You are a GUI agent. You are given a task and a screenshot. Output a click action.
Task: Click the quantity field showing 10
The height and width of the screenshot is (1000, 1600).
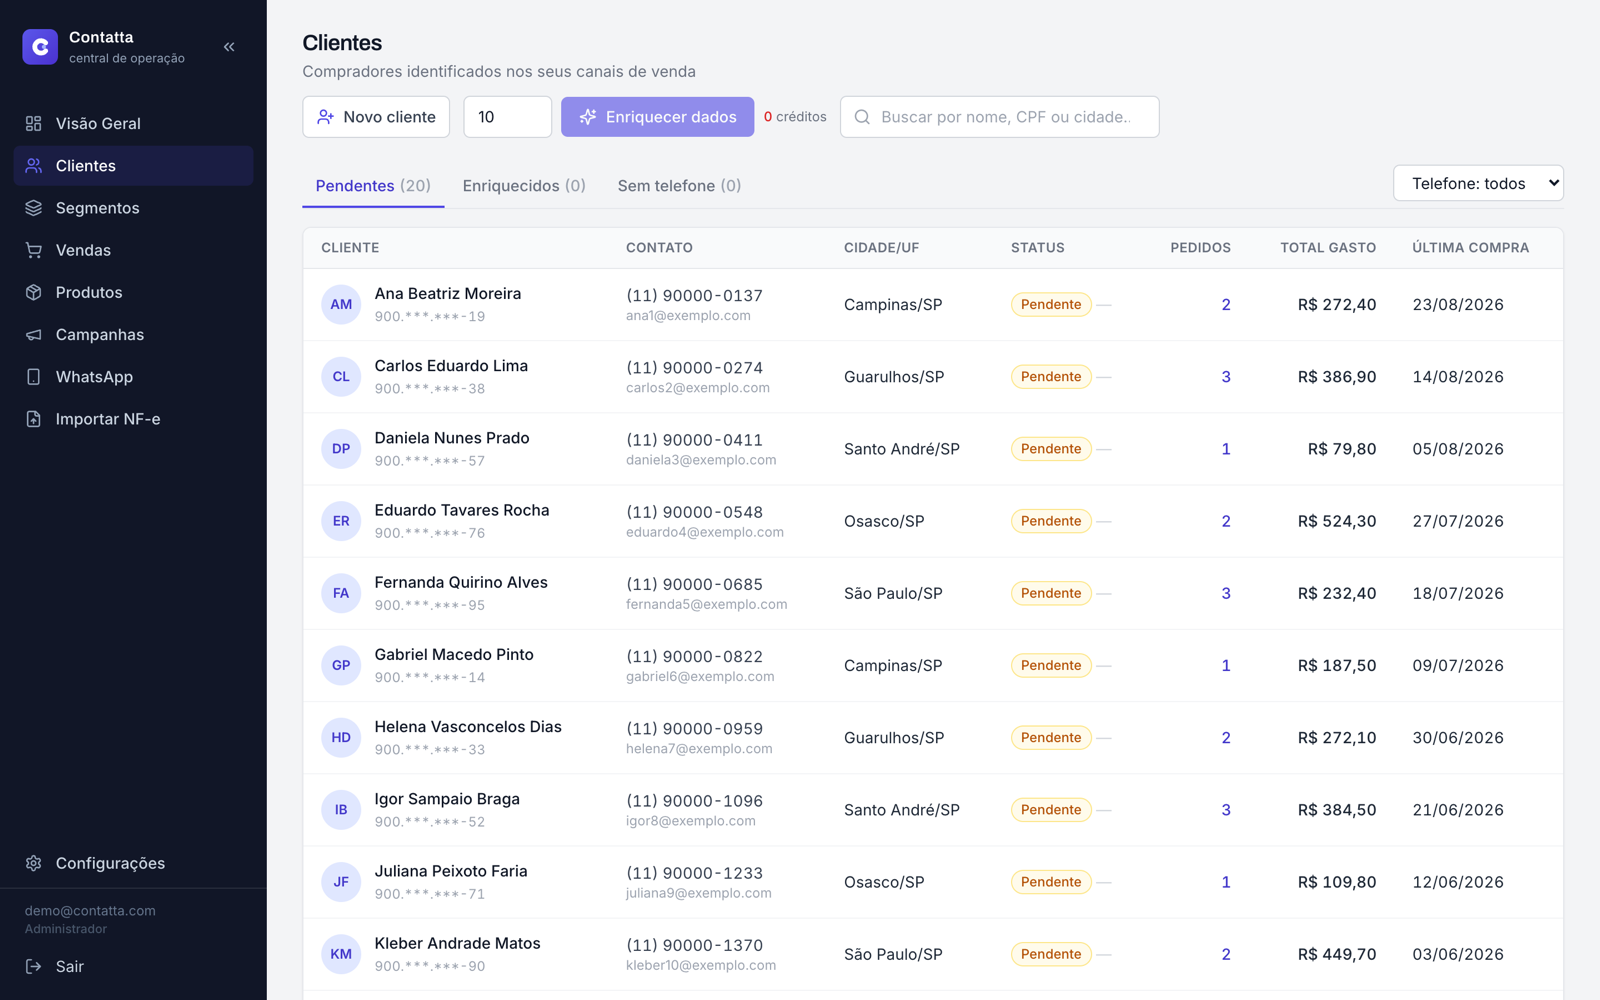click(x=508, y=117)
